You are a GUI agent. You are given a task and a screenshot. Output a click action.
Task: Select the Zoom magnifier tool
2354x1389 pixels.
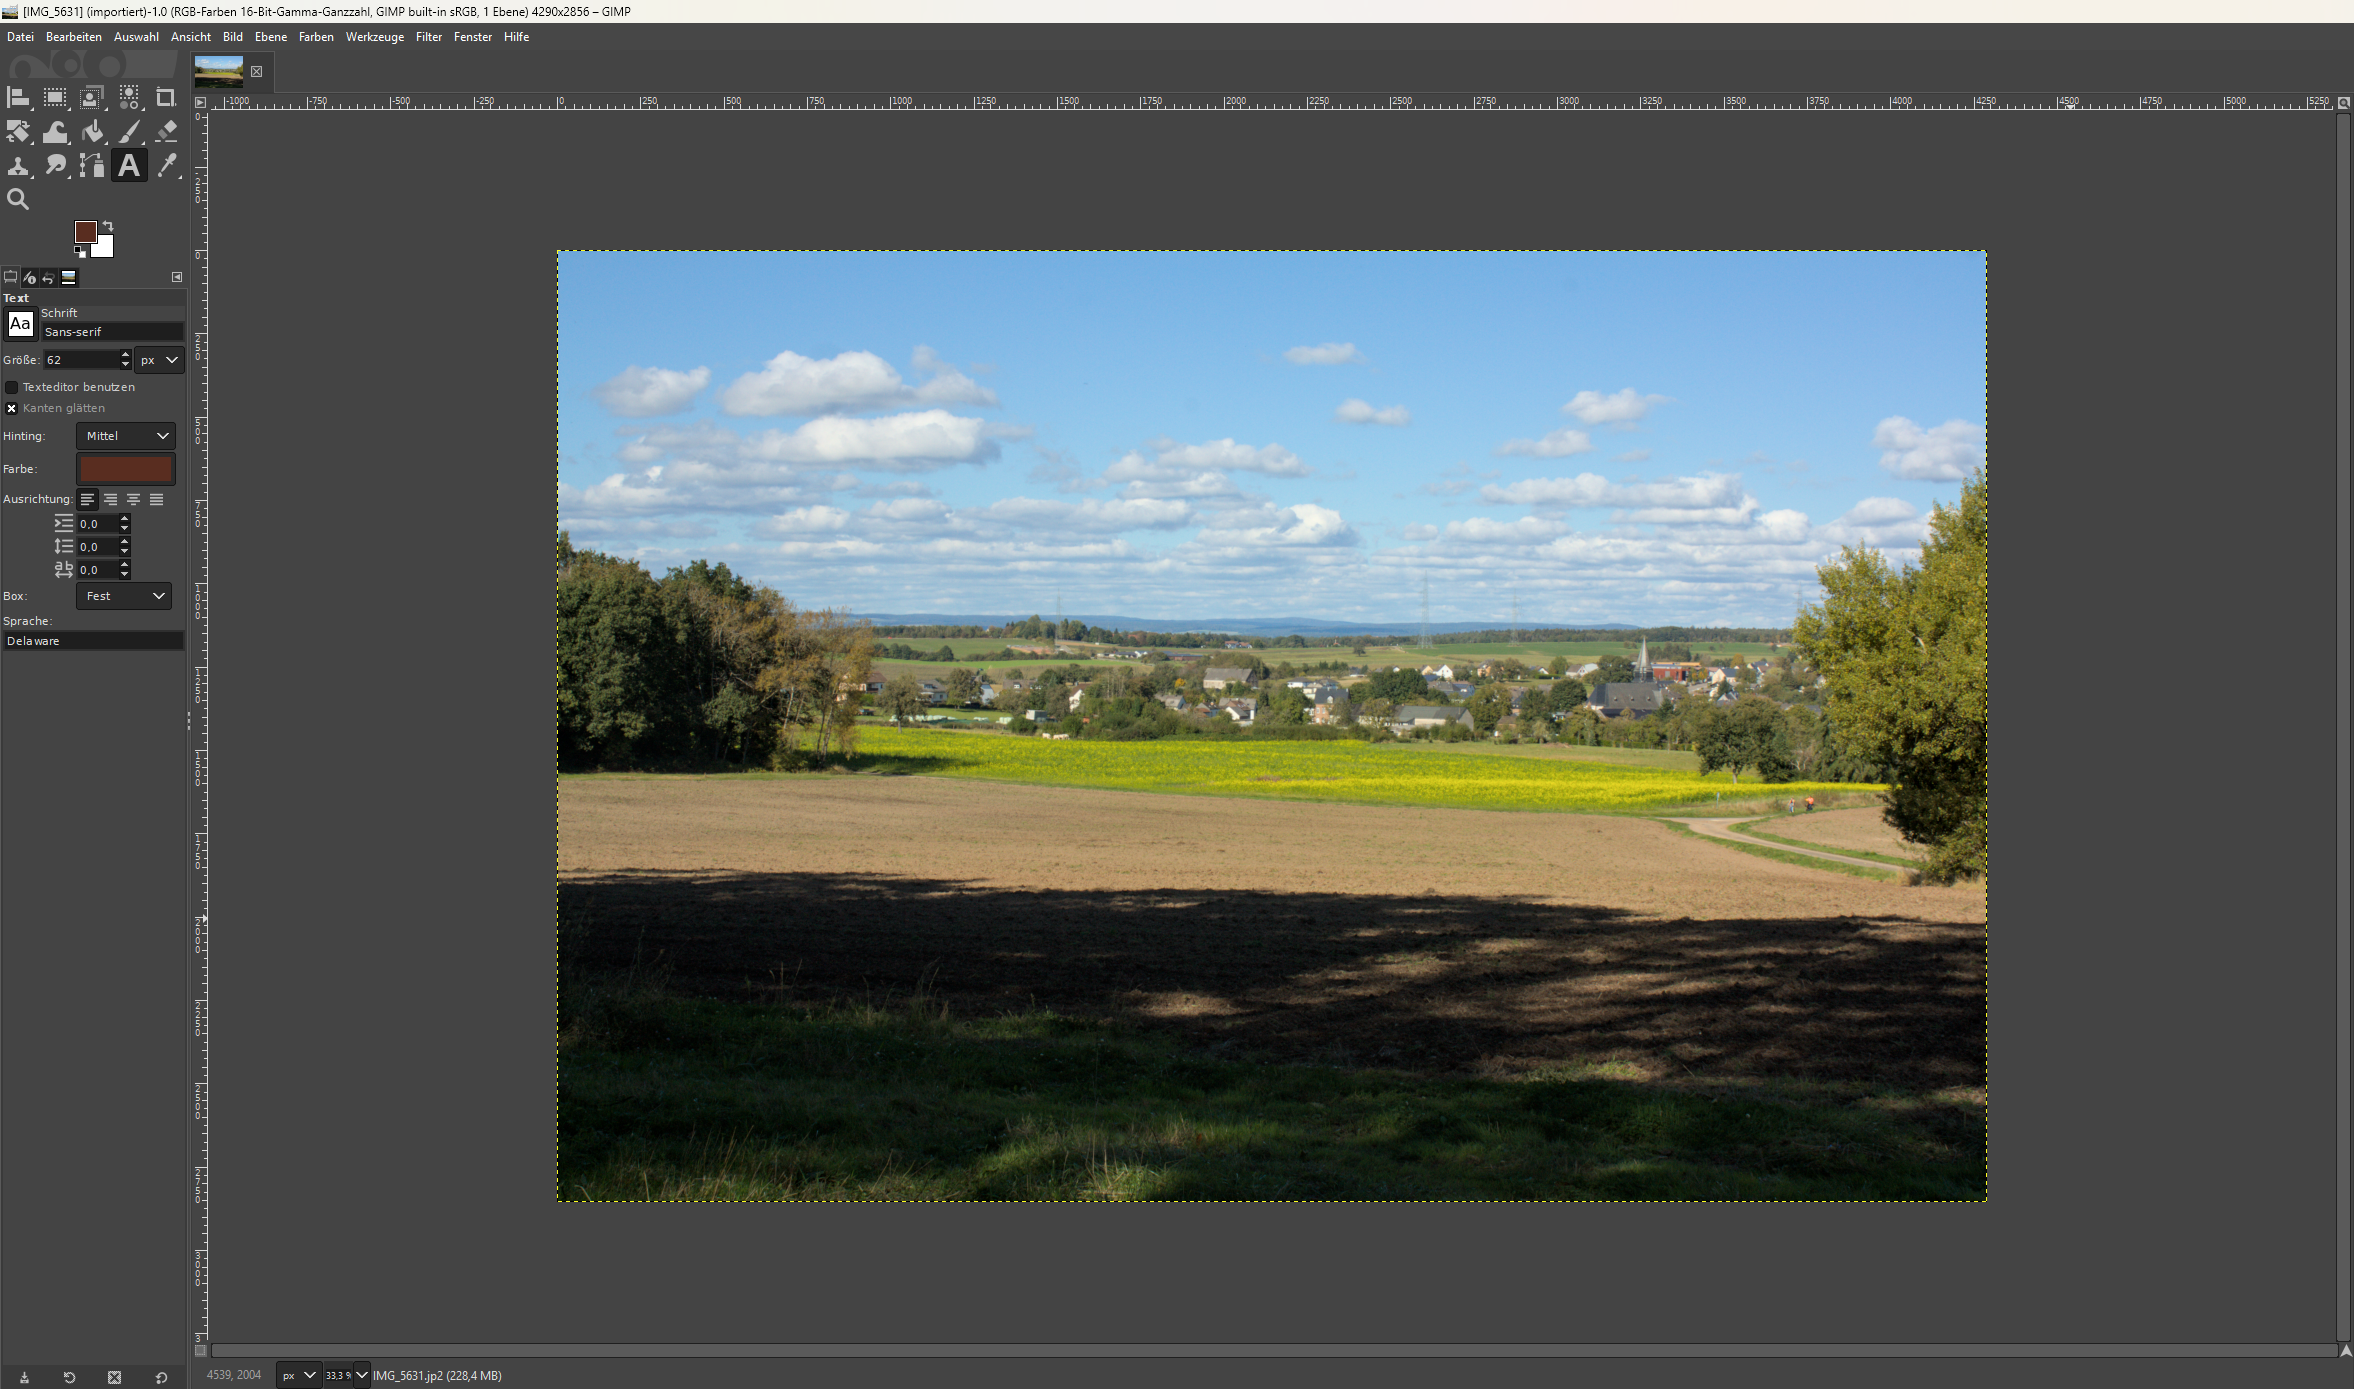(x=18, y=200)
